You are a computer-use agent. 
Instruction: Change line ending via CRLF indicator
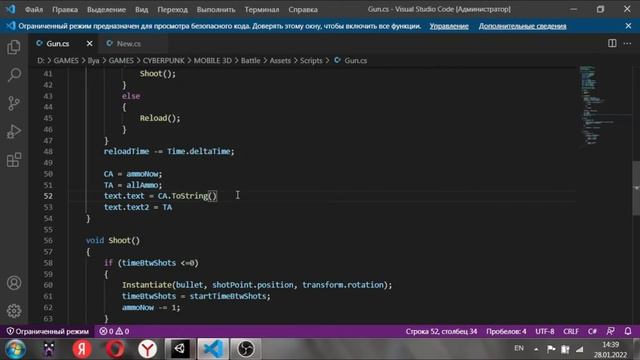click(x=571, y=331)
